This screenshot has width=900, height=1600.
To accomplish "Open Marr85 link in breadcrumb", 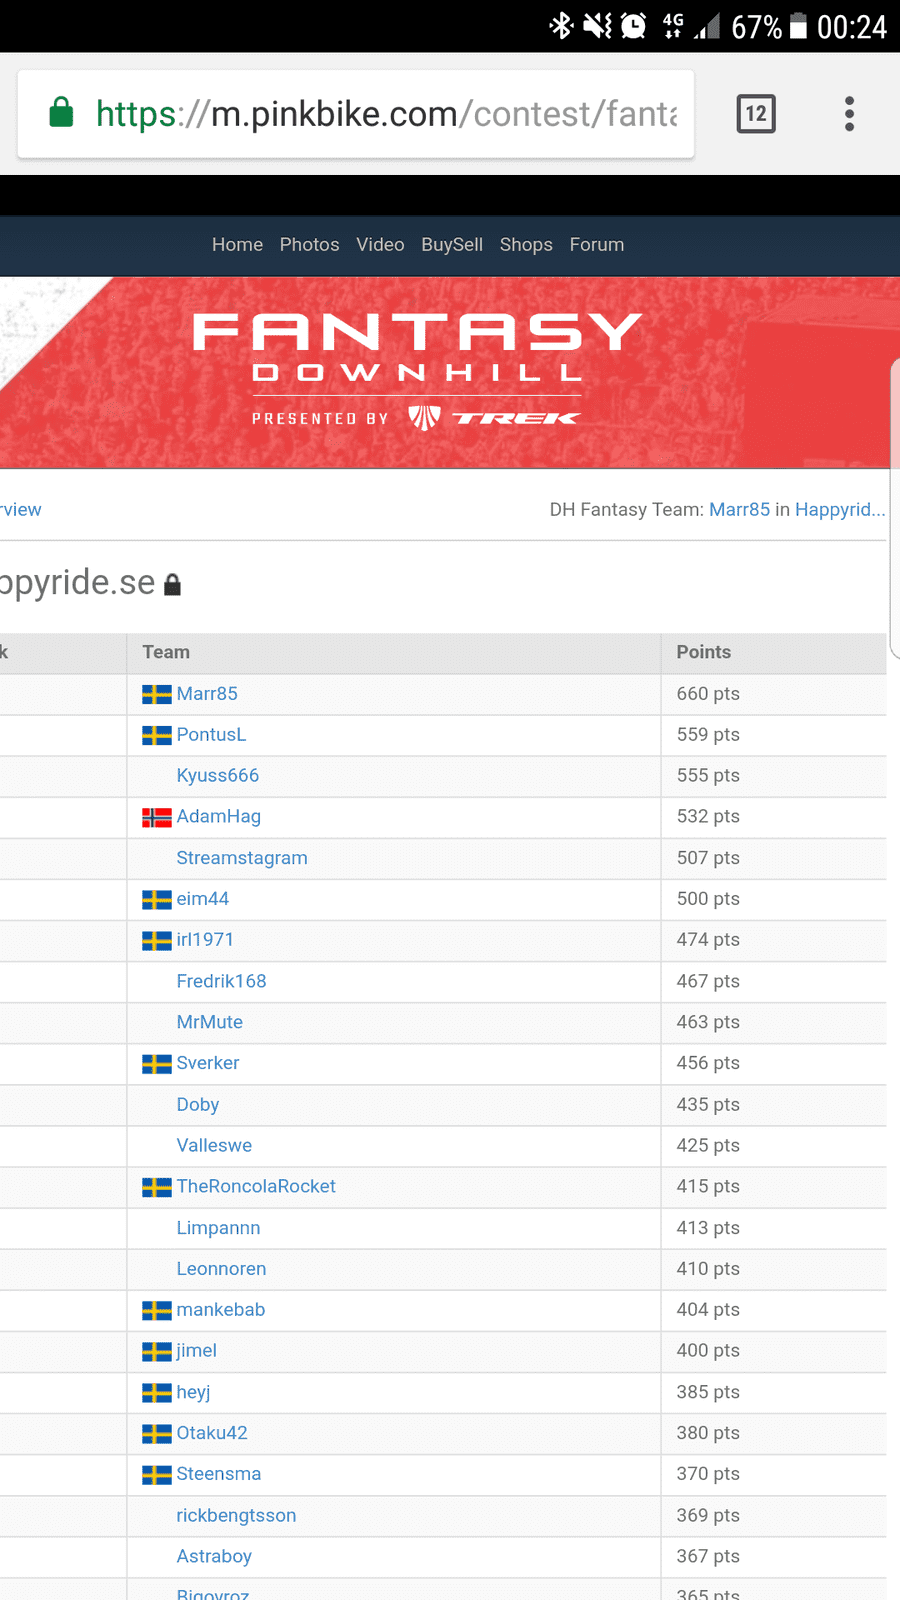I will (739, 510).
